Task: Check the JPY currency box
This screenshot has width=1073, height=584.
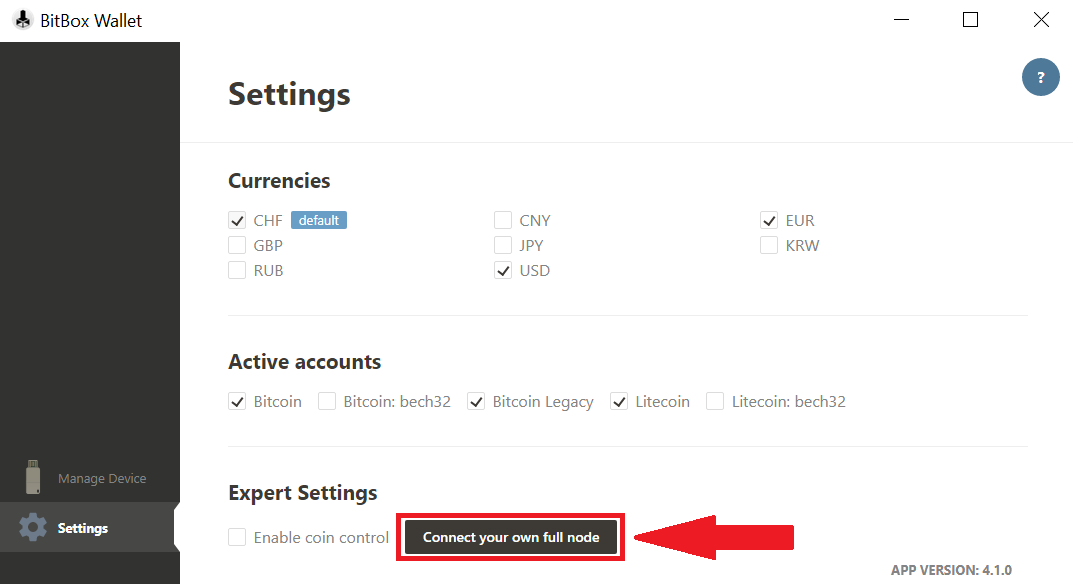Action: coord(503,246)
